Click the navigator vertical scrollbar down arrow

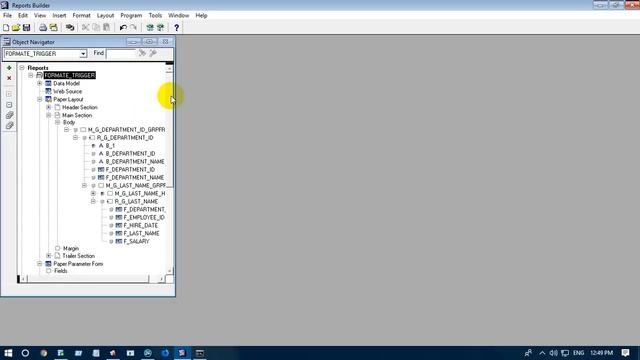tap(169, 271)
